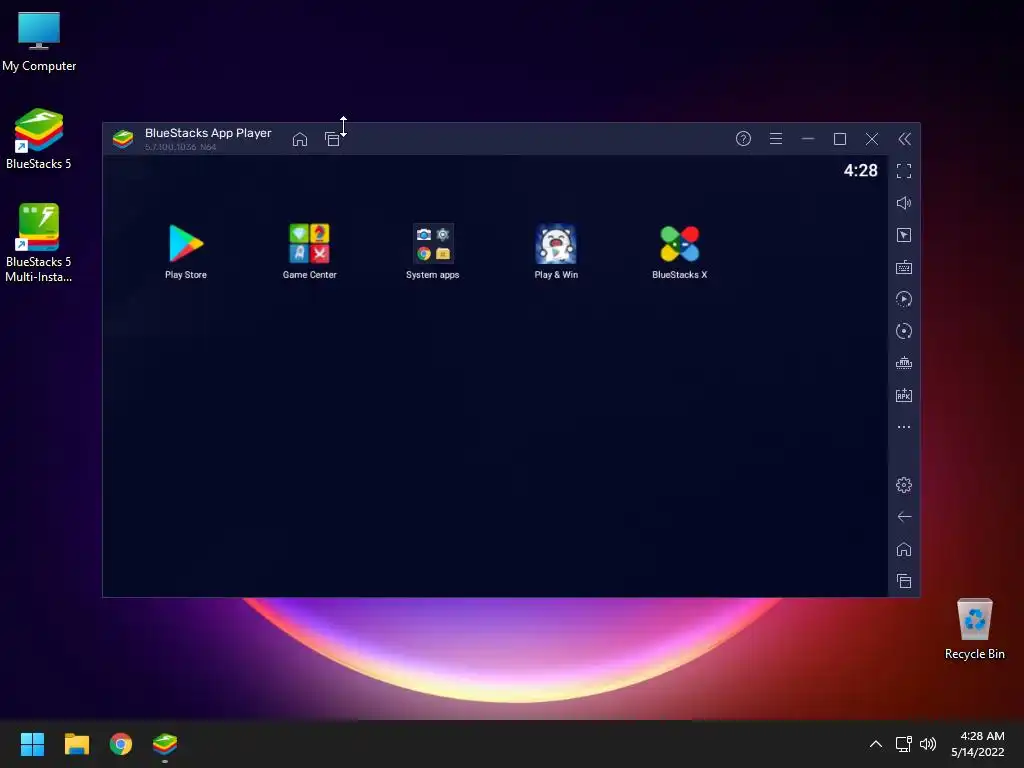Open BlueStacks settings gear

point(904,485)
